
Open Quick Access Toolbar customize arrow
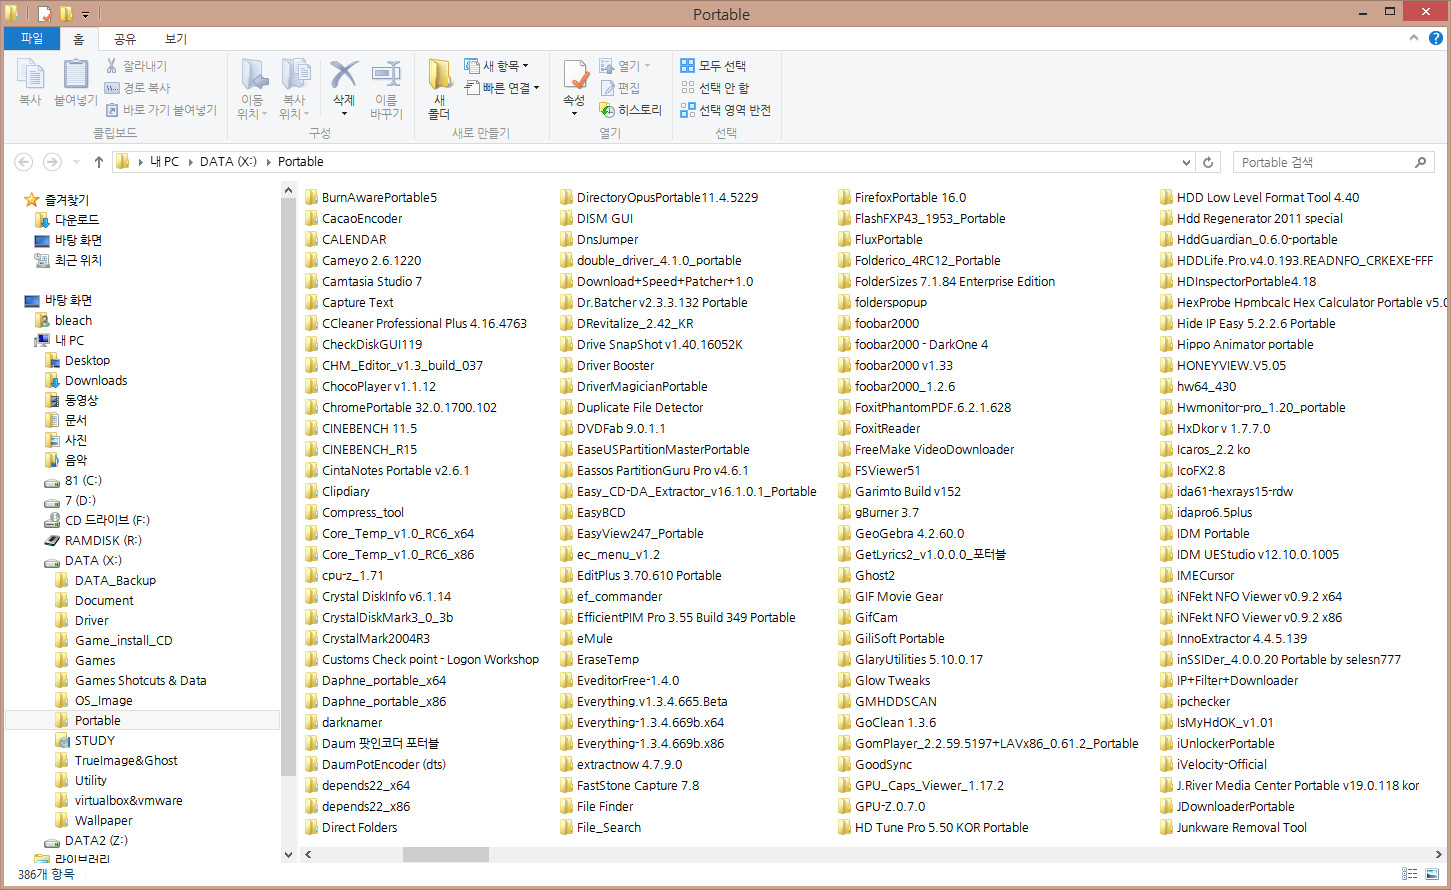(x=85, y=15)
